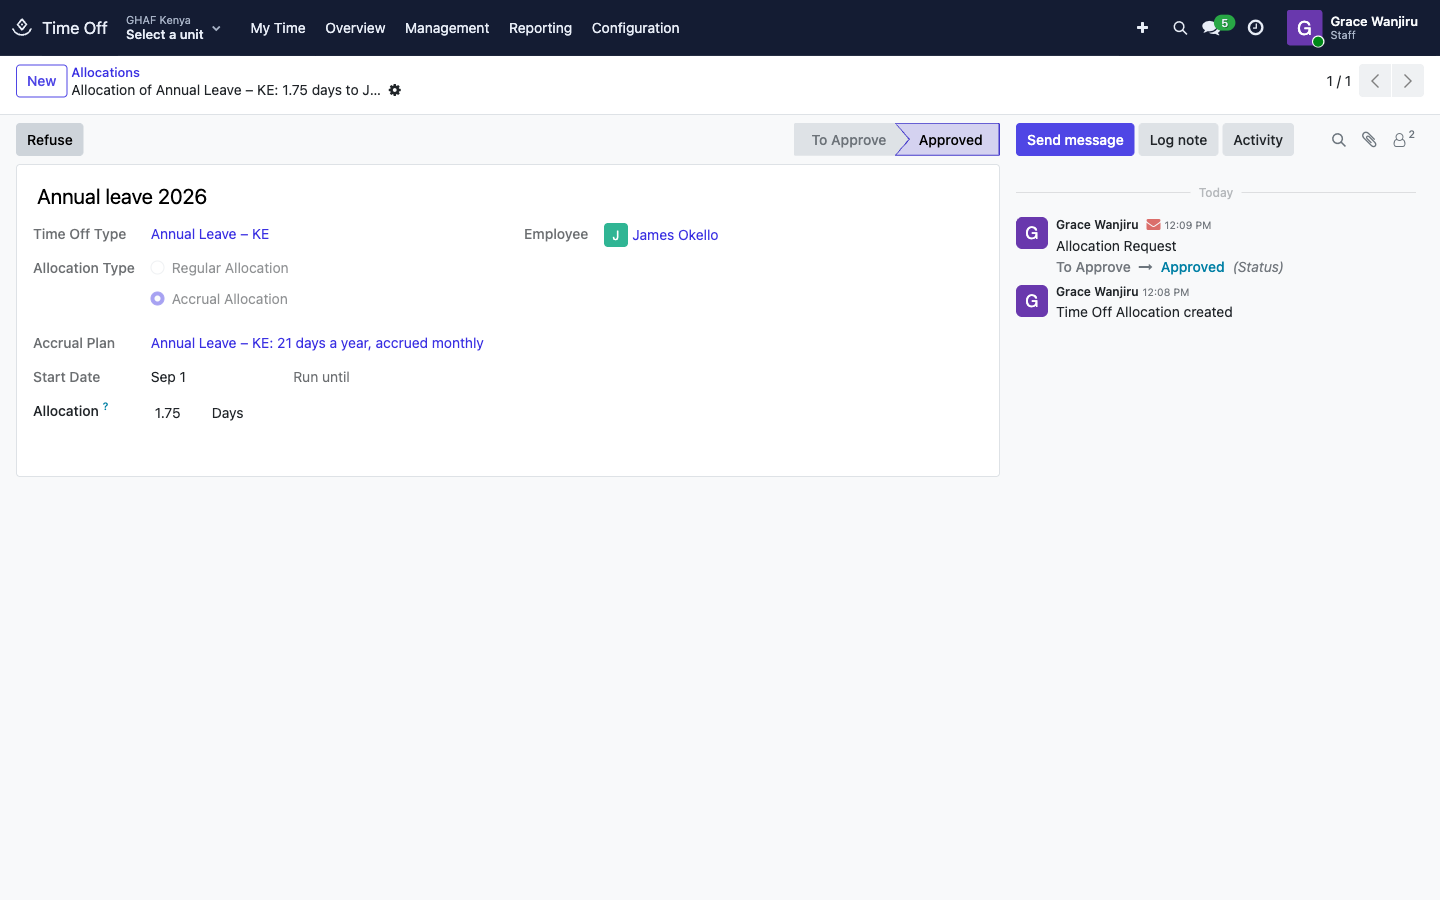Click the Refuse button
The width and height of the screenshot is (1440, 900).
click(x=50, y=140)
